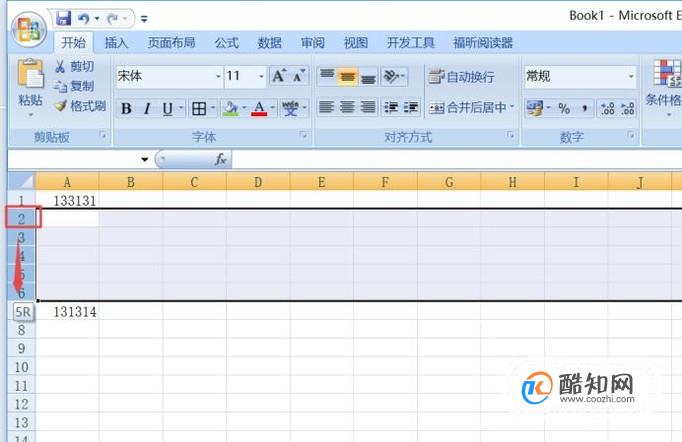
Task: Select cell A1 containing 133131
Action: pos(67,201)
